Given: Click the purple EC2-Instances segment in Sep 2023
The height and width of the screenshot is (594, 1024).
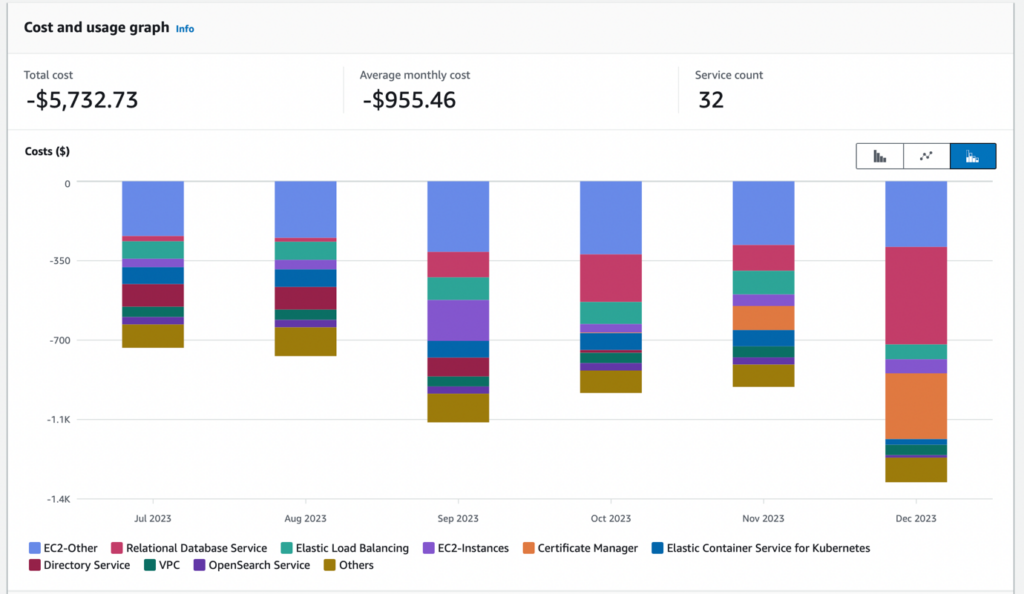Looking at the screenshot, I should click(458, 320).
